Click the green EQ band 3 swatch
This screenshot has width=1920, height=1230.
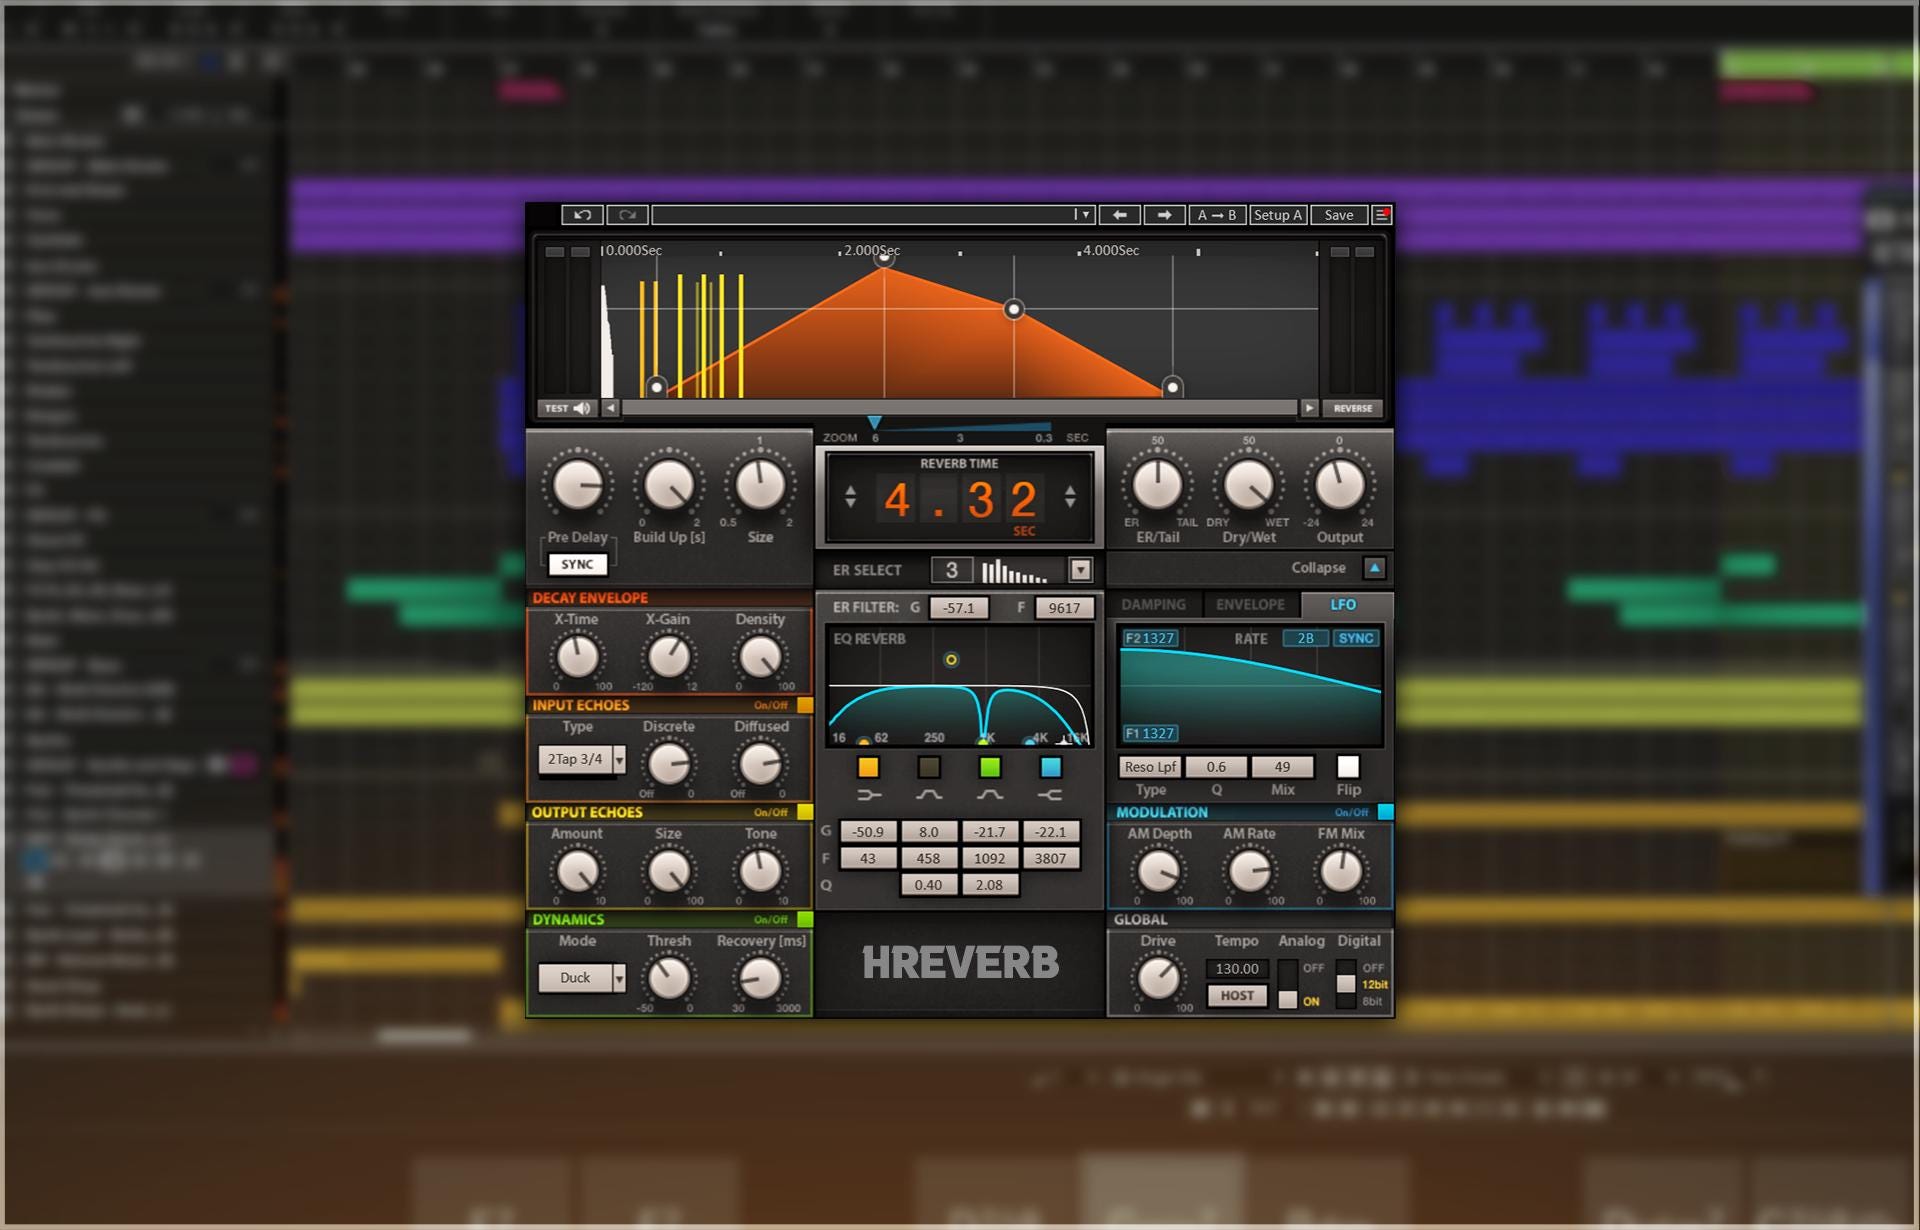click(x=989, y=767)
